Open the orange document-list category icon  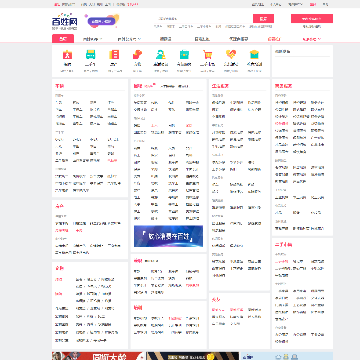(114, 54)
